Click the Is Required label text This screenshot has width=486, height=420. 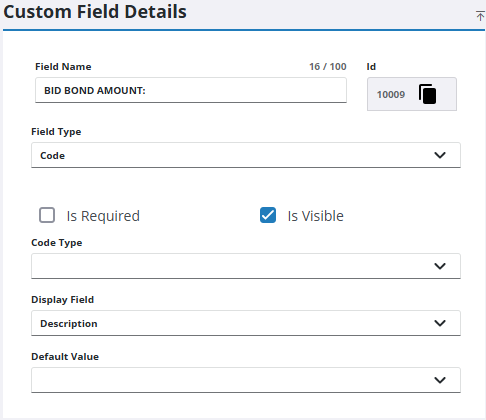tap(103, 216)
